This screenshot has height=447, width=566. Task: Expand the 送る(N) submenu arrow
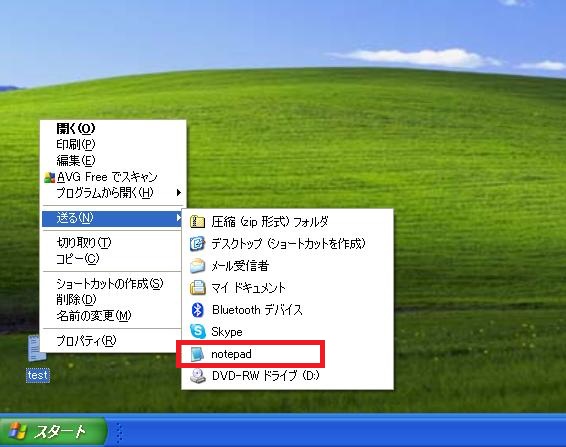(178, 218)
